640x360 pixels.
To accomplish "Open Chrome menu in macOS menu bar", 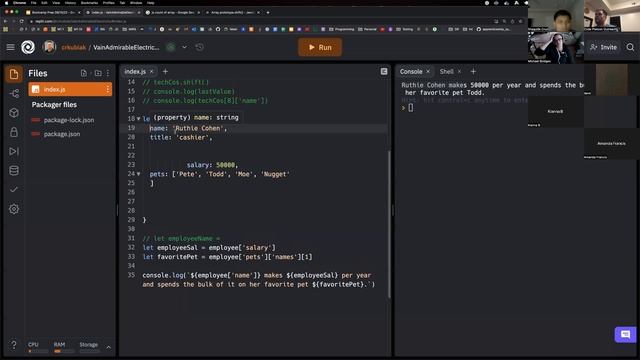I will (19, 3).
